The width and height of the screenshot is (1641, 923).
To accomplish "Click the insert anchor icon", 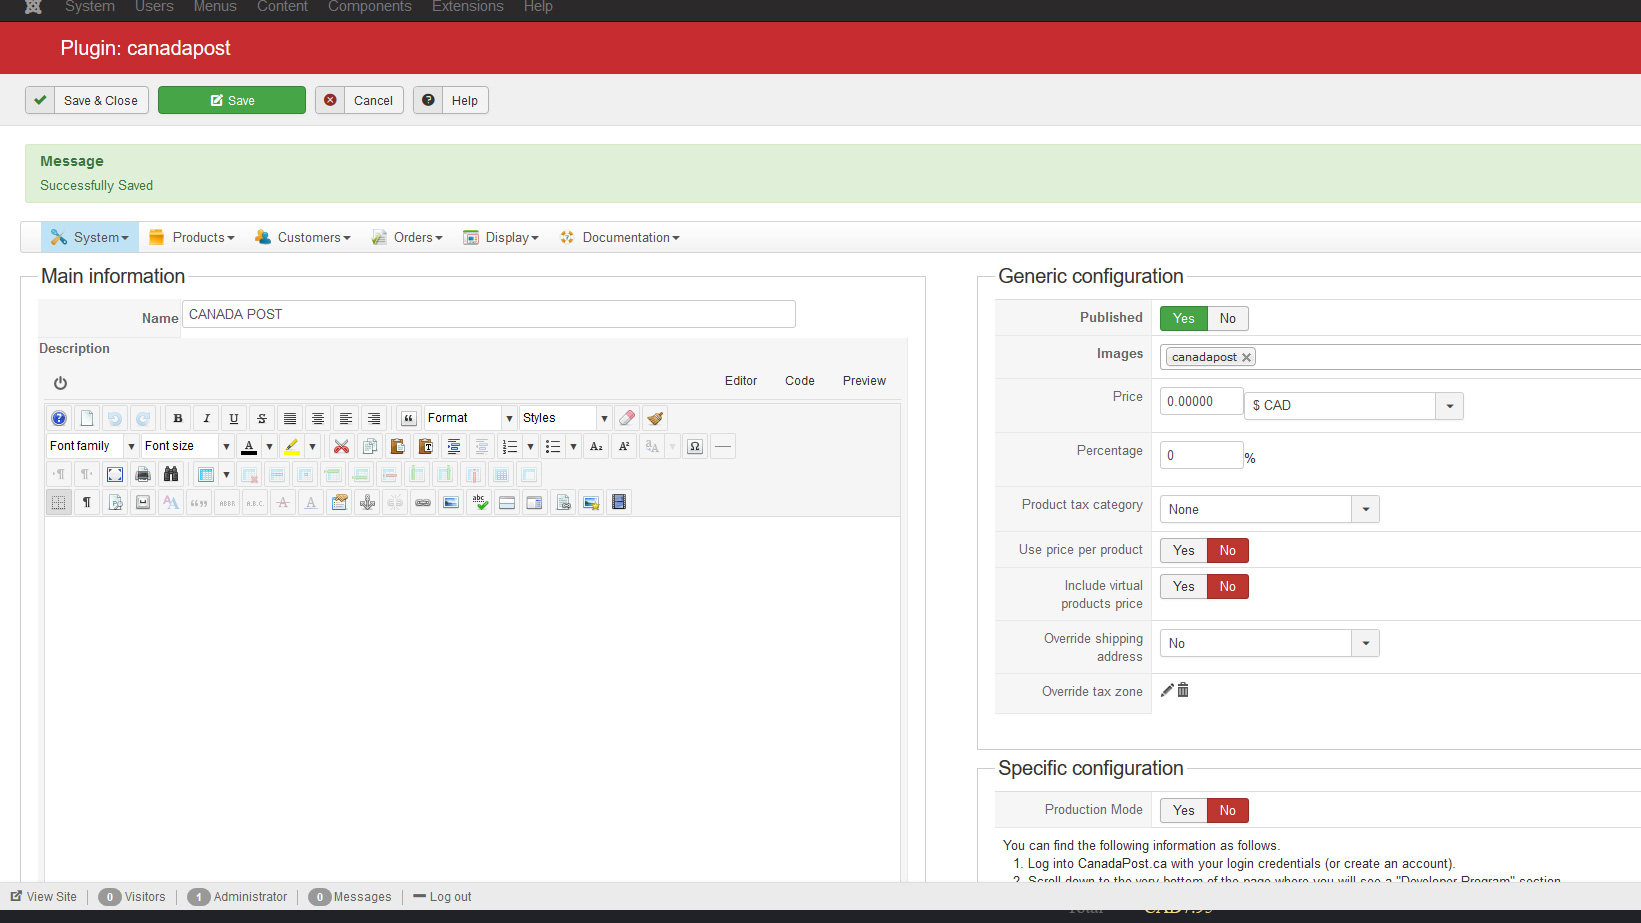I will [x=368, y=502].
